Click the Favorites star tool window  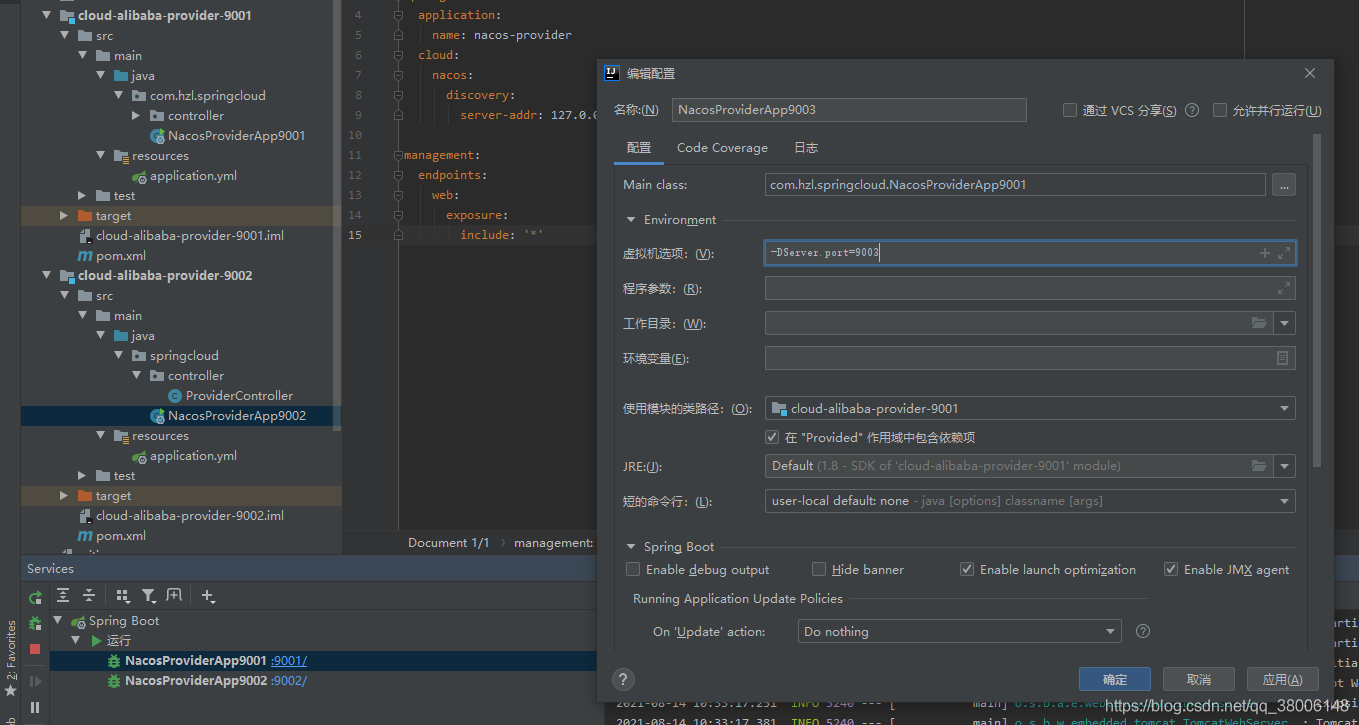coord(11,690)
